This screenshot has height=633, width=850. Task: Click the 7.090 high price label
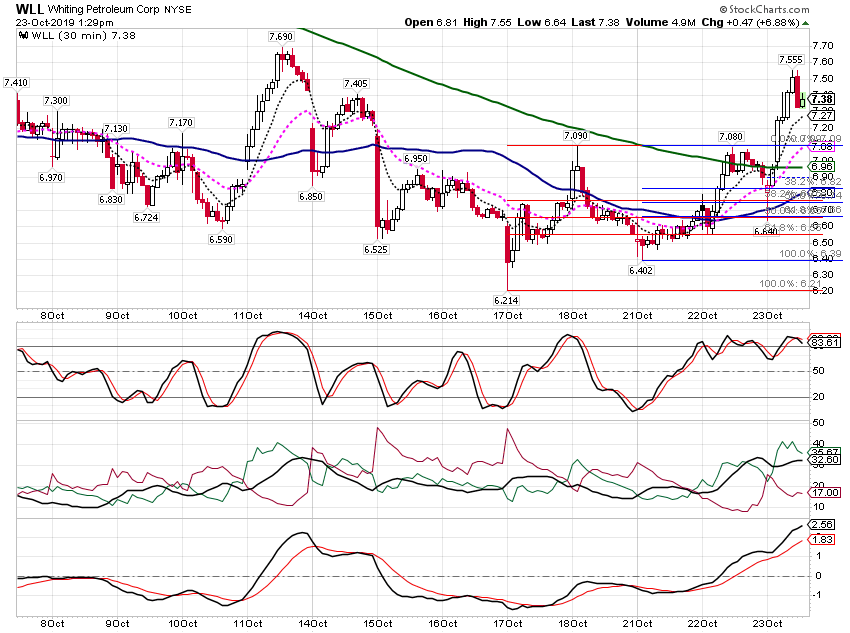pyautogui.click(x=576, y=135)
